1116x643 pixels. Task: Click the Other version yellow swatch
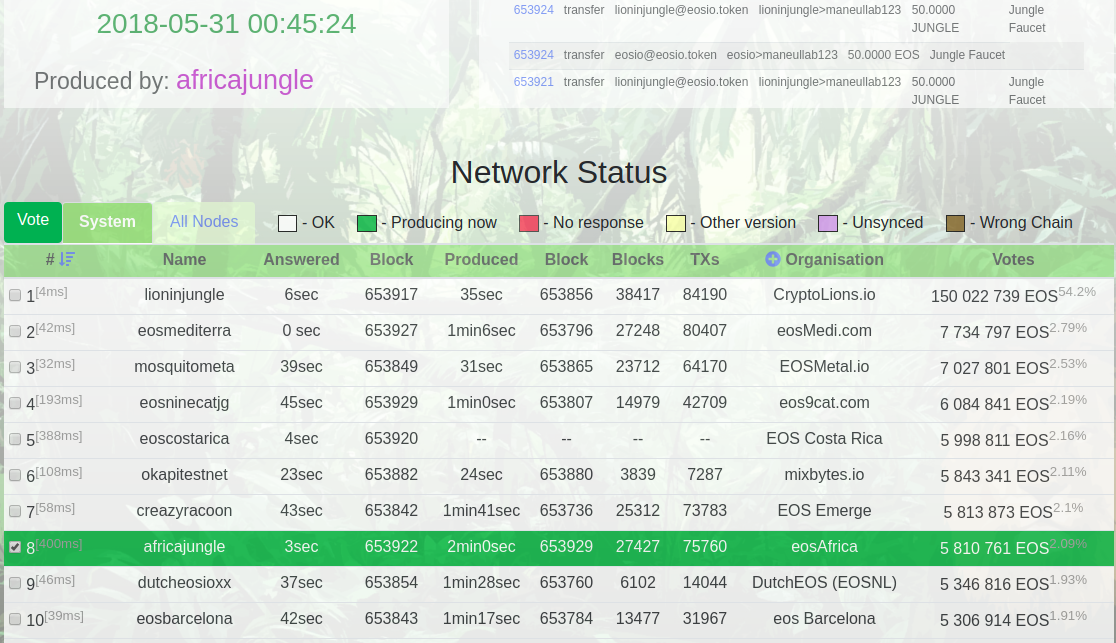pyautogui.click(x=675, y=224)
